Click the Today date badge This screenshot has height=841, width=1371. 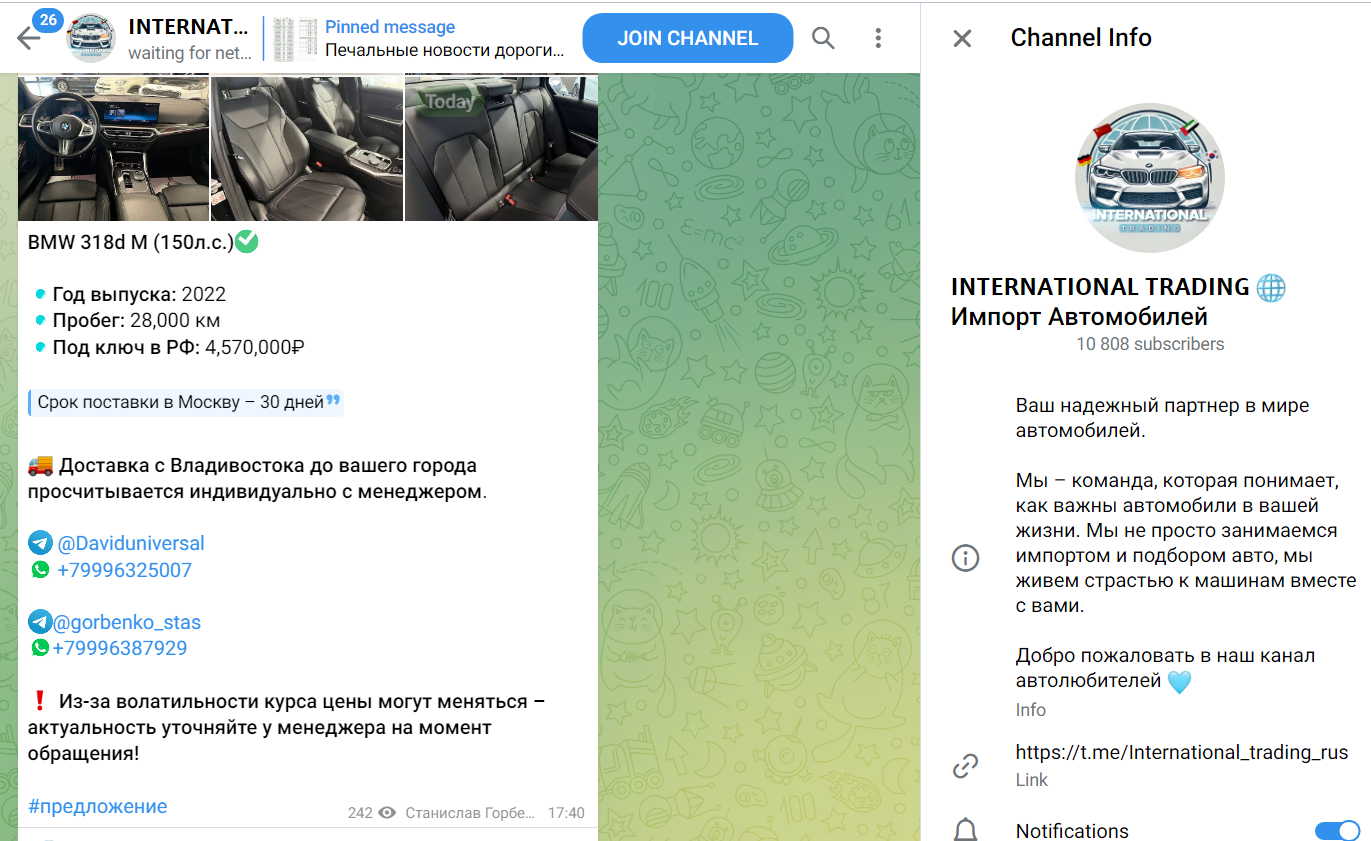[450, 102]
